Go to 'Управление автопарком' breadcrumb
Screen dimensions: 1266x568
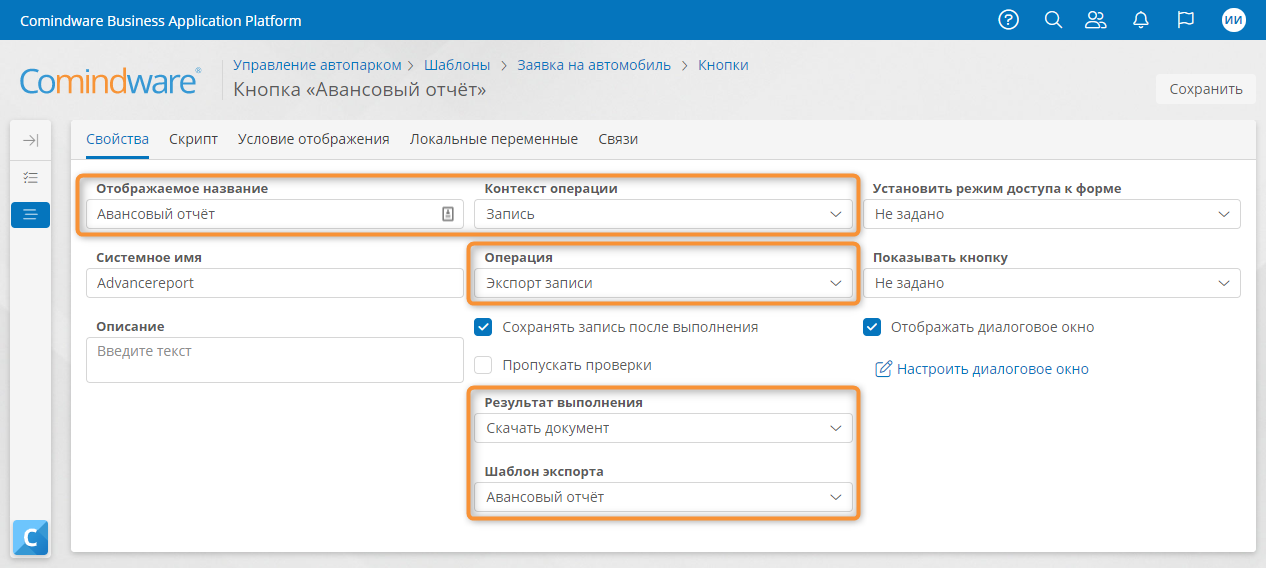pyautogui.click(x=317, y=65)
